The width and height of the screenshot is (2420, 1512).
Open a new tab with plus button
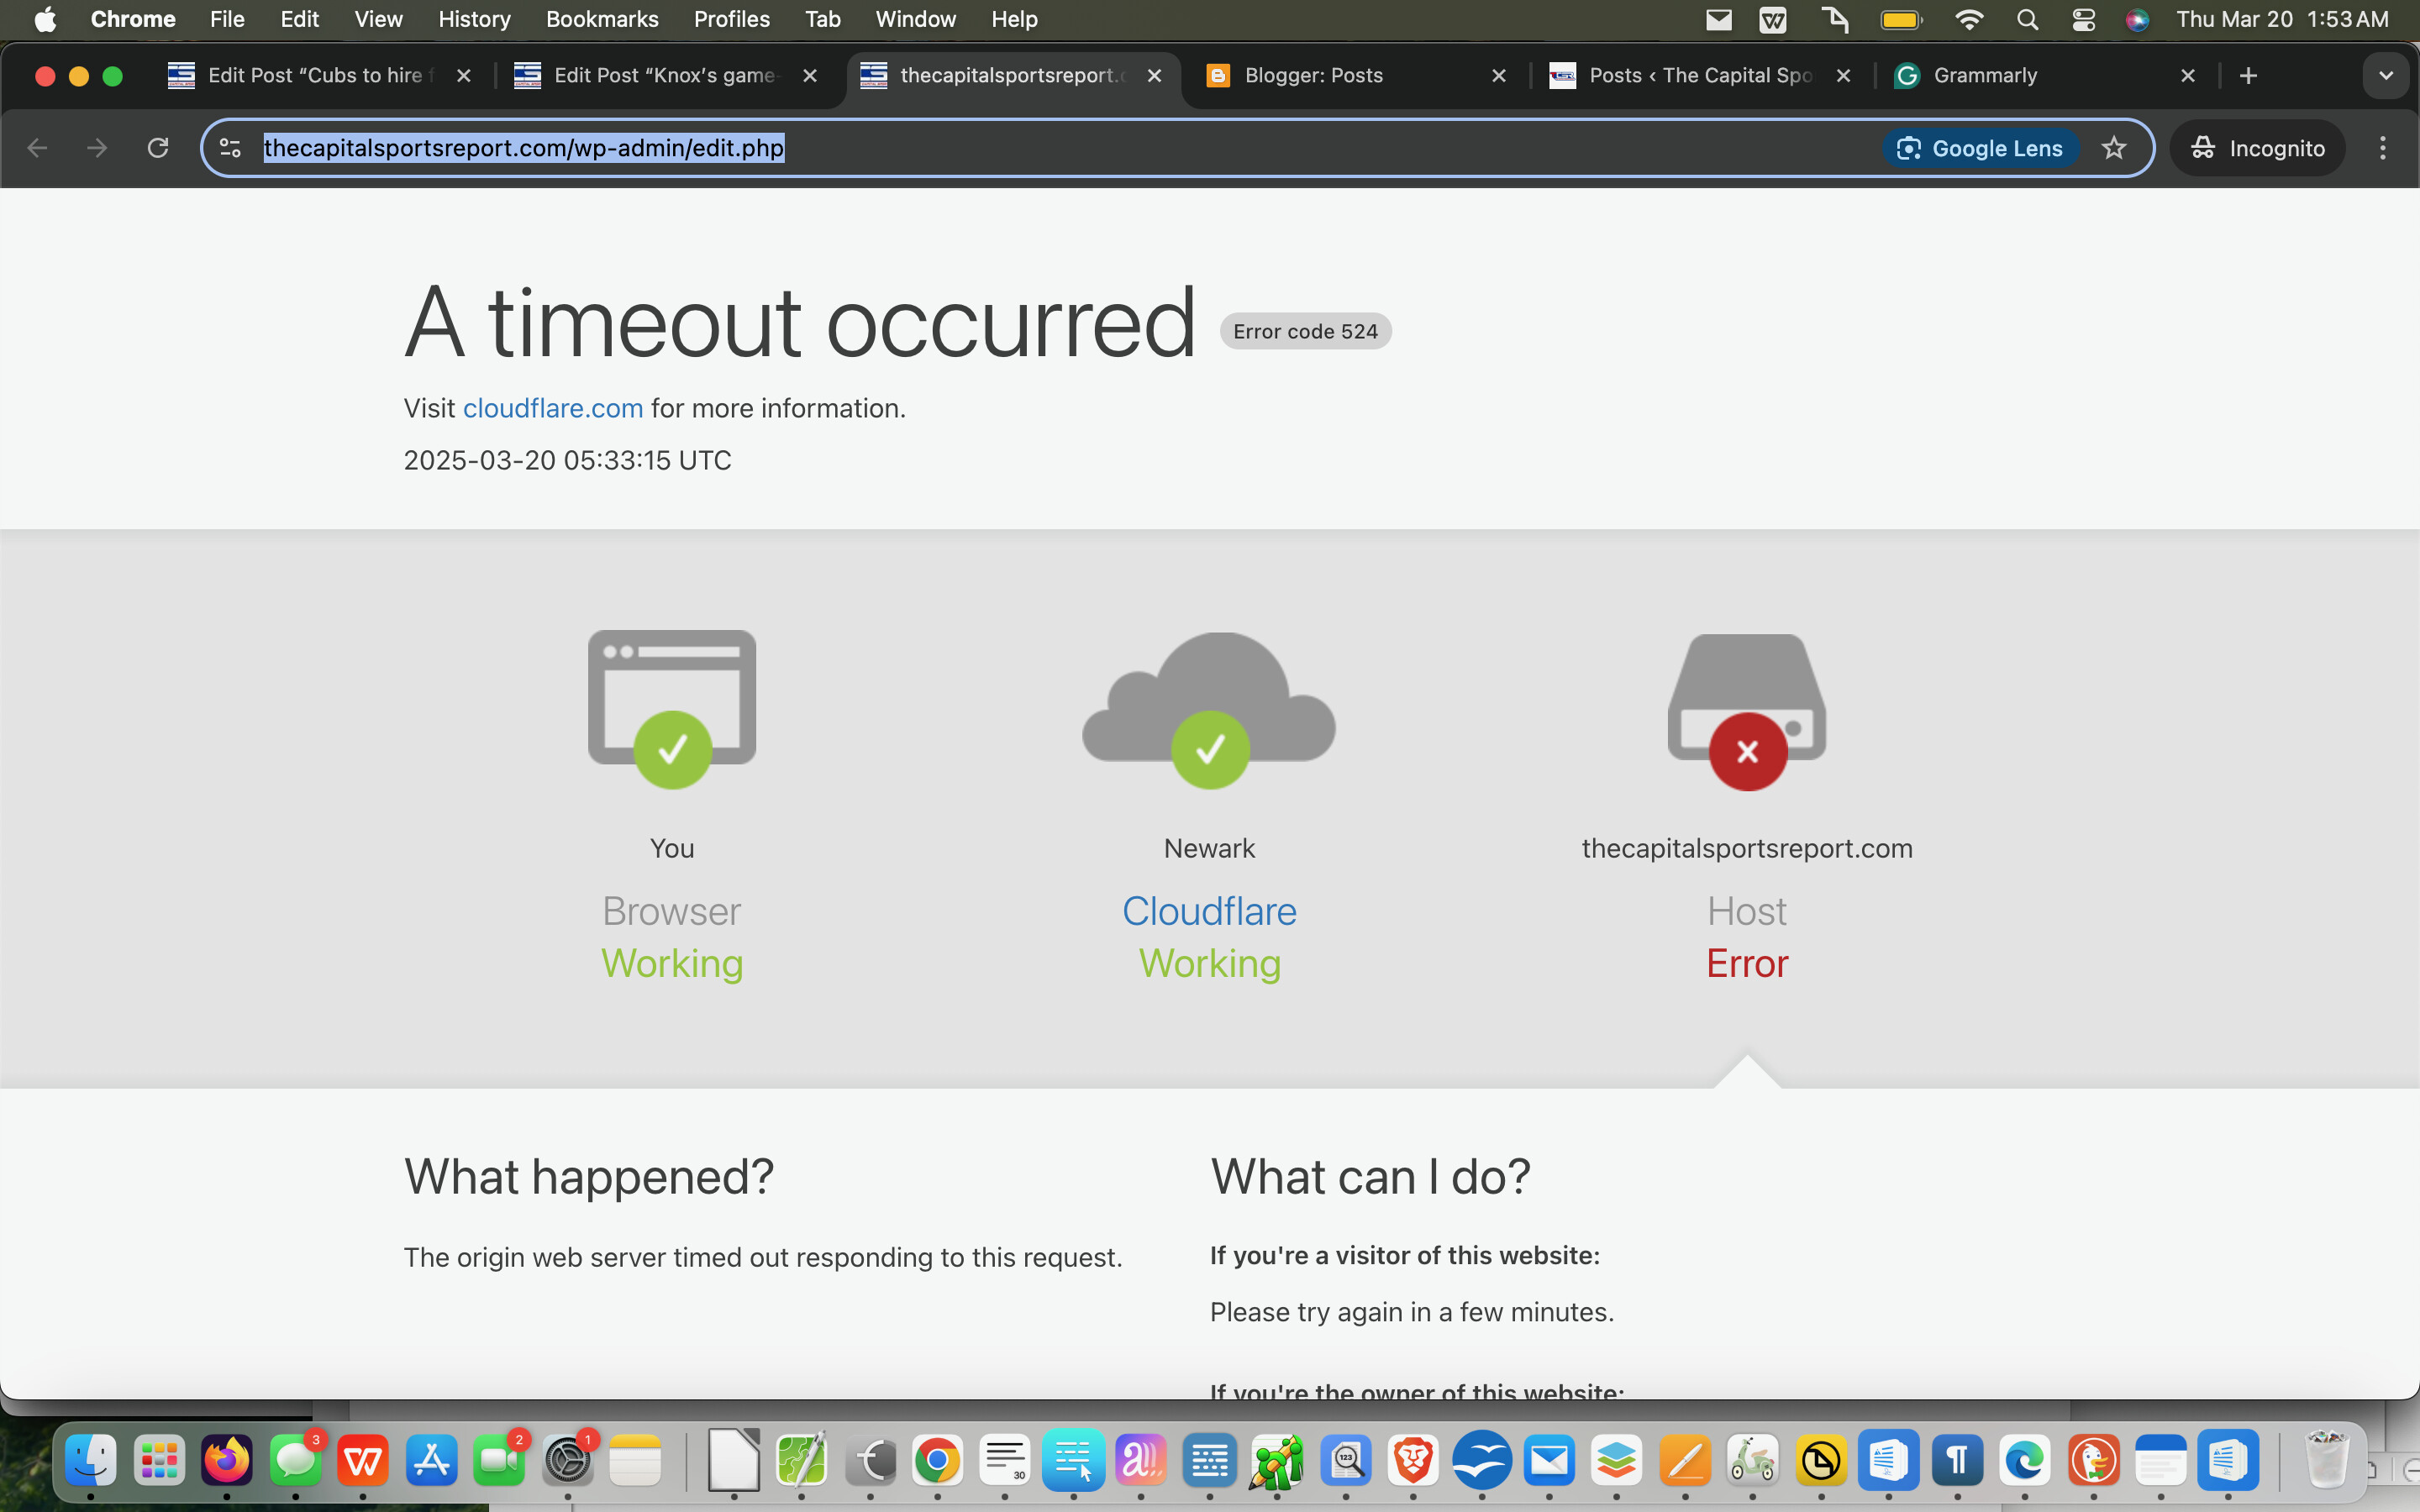[x=2248, y=76]
